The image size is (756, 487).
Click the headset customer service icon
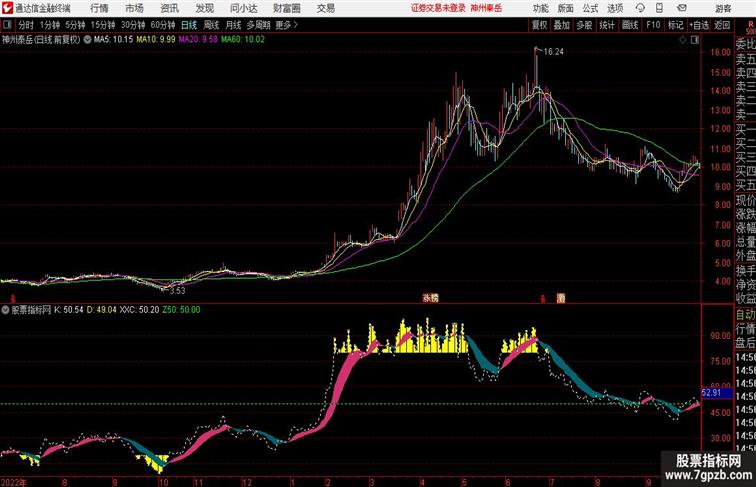(x=640, y=8)
